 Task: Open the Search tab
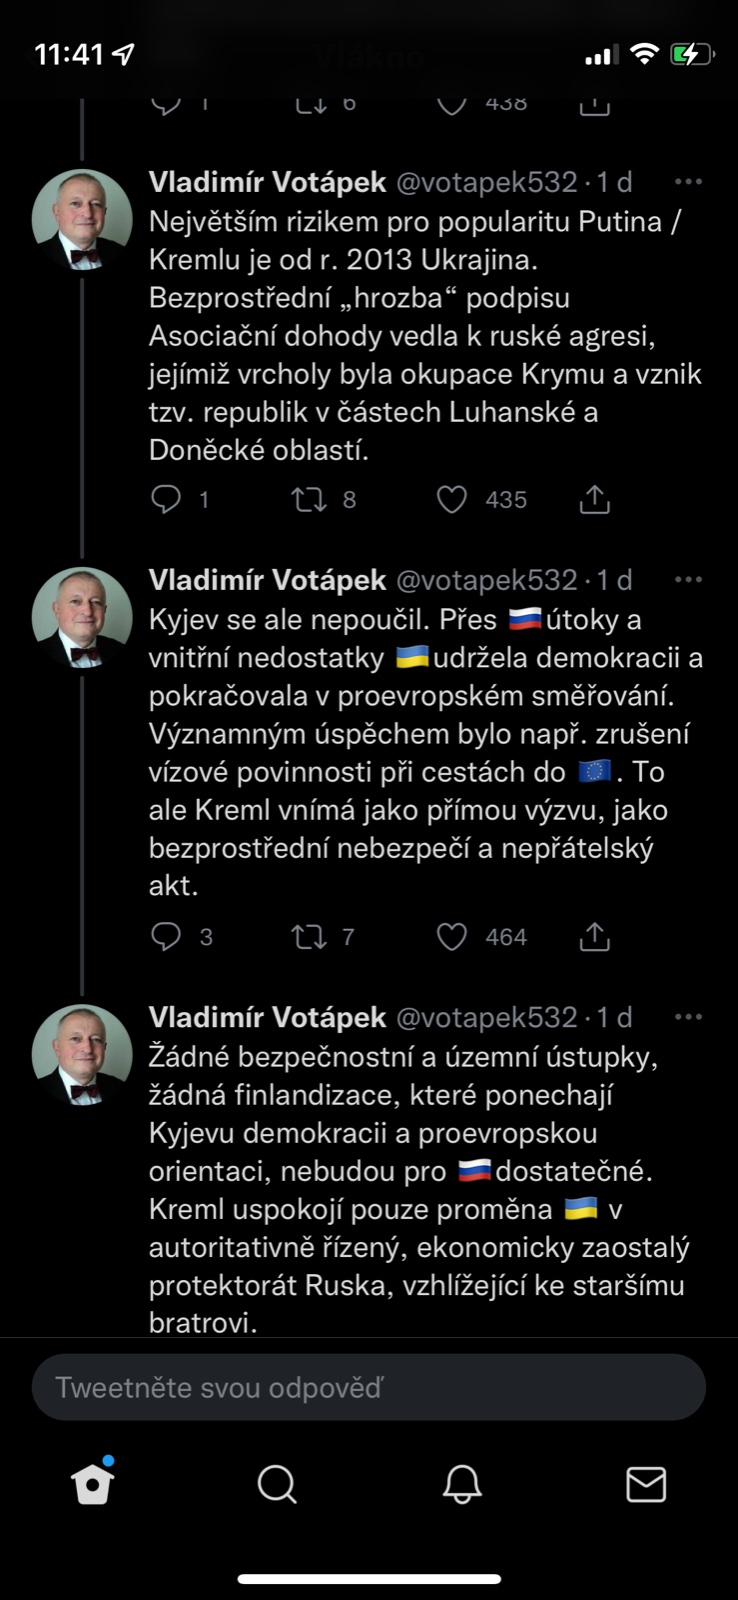click(277, 1485)
